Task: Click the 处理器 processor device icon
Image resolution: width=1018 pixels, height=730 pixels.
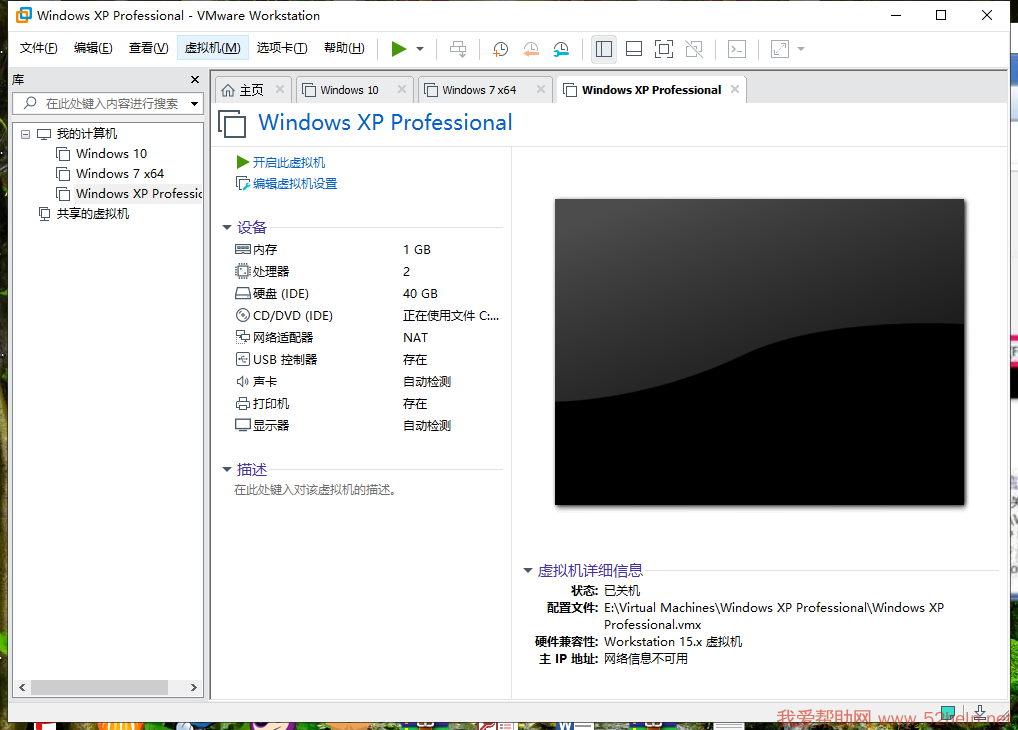Action: (243, 271)
